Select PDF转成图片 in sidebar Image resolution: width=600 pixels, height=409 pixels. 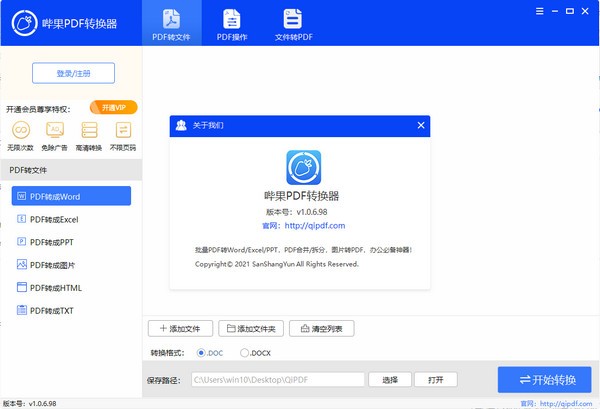pyautogui.click(x=71, y=265)
